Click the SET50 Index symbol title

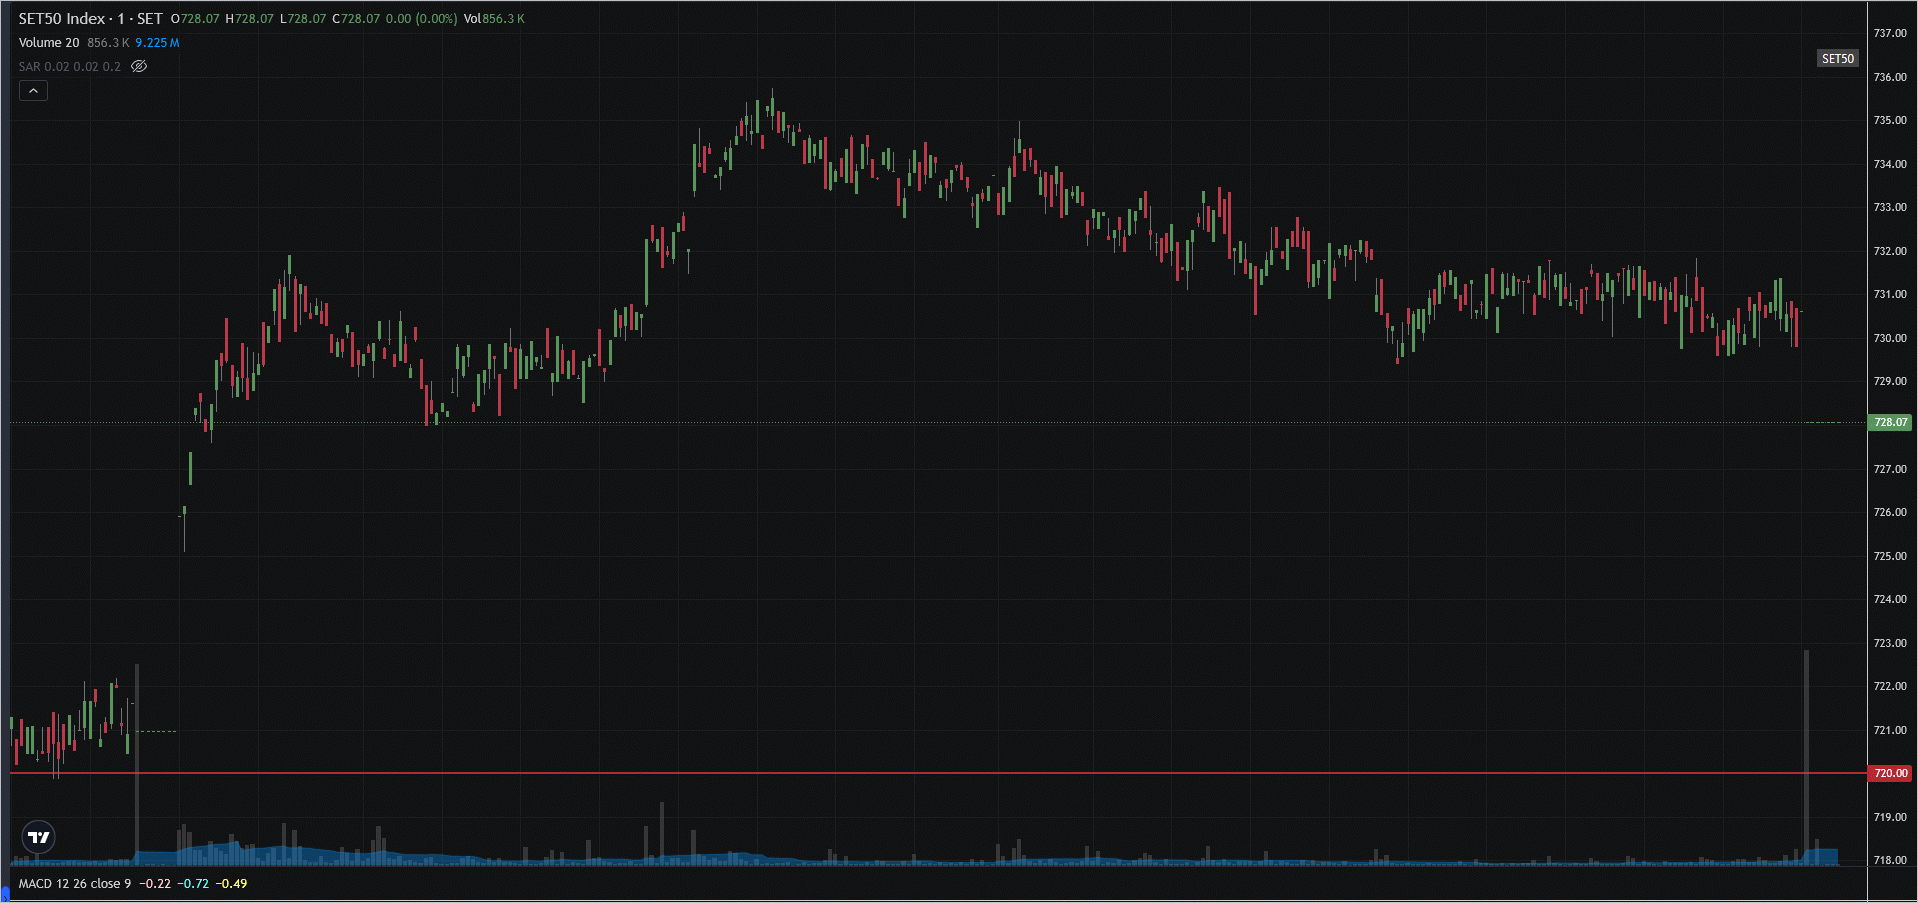coord(62,19)
